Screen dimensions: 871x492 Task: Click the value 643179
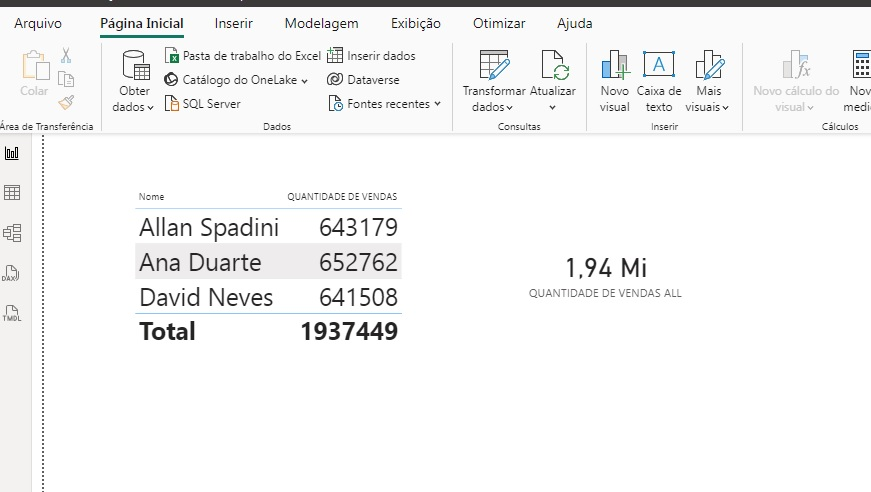(x=358, y=228)
